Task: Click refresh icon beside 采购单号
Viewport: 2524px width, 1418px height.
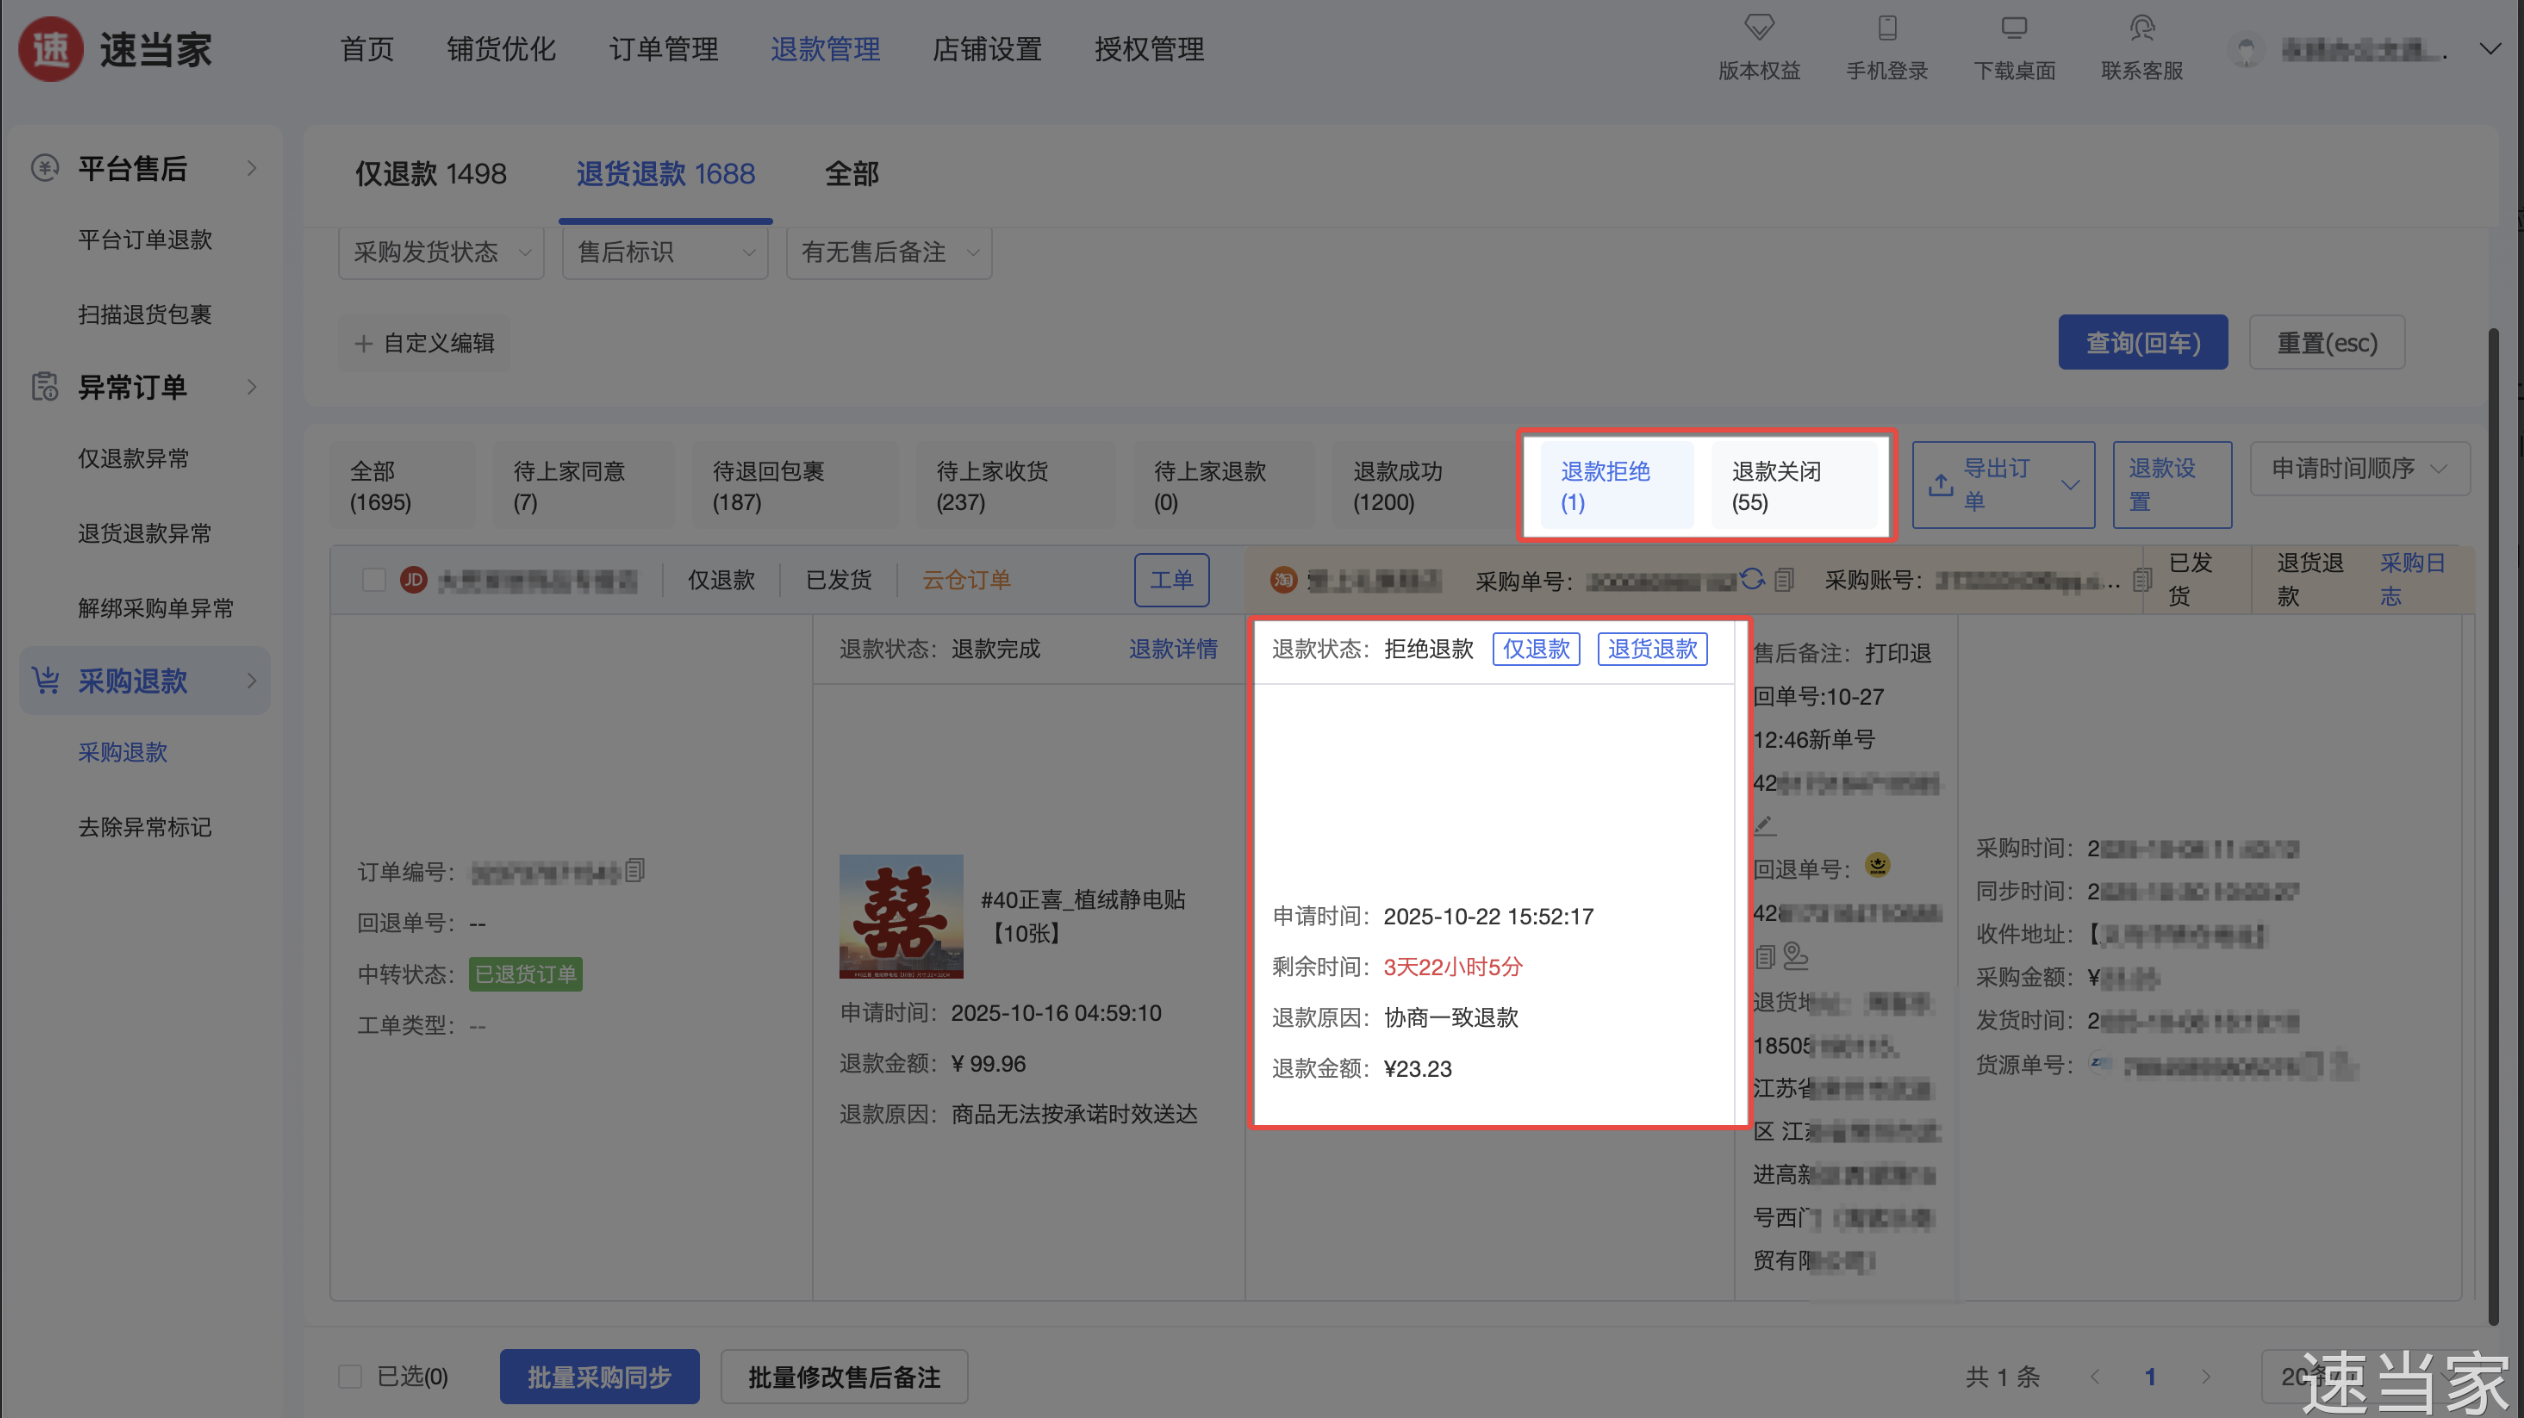Action: [1752, 579]
